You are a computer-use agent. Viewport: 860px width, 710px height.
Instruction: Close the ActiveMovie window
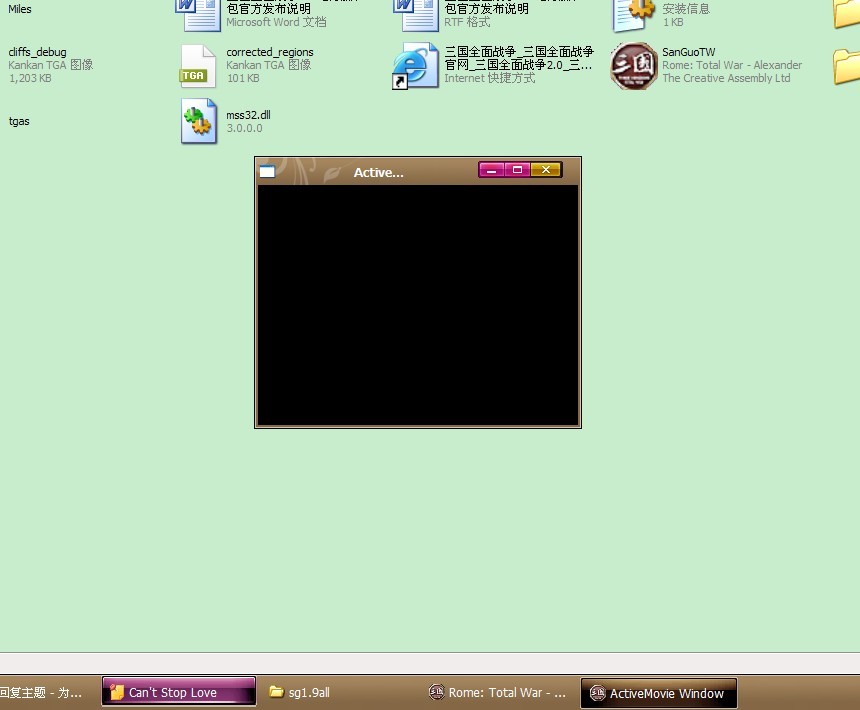pyautogui.click(x=546, y=170)
